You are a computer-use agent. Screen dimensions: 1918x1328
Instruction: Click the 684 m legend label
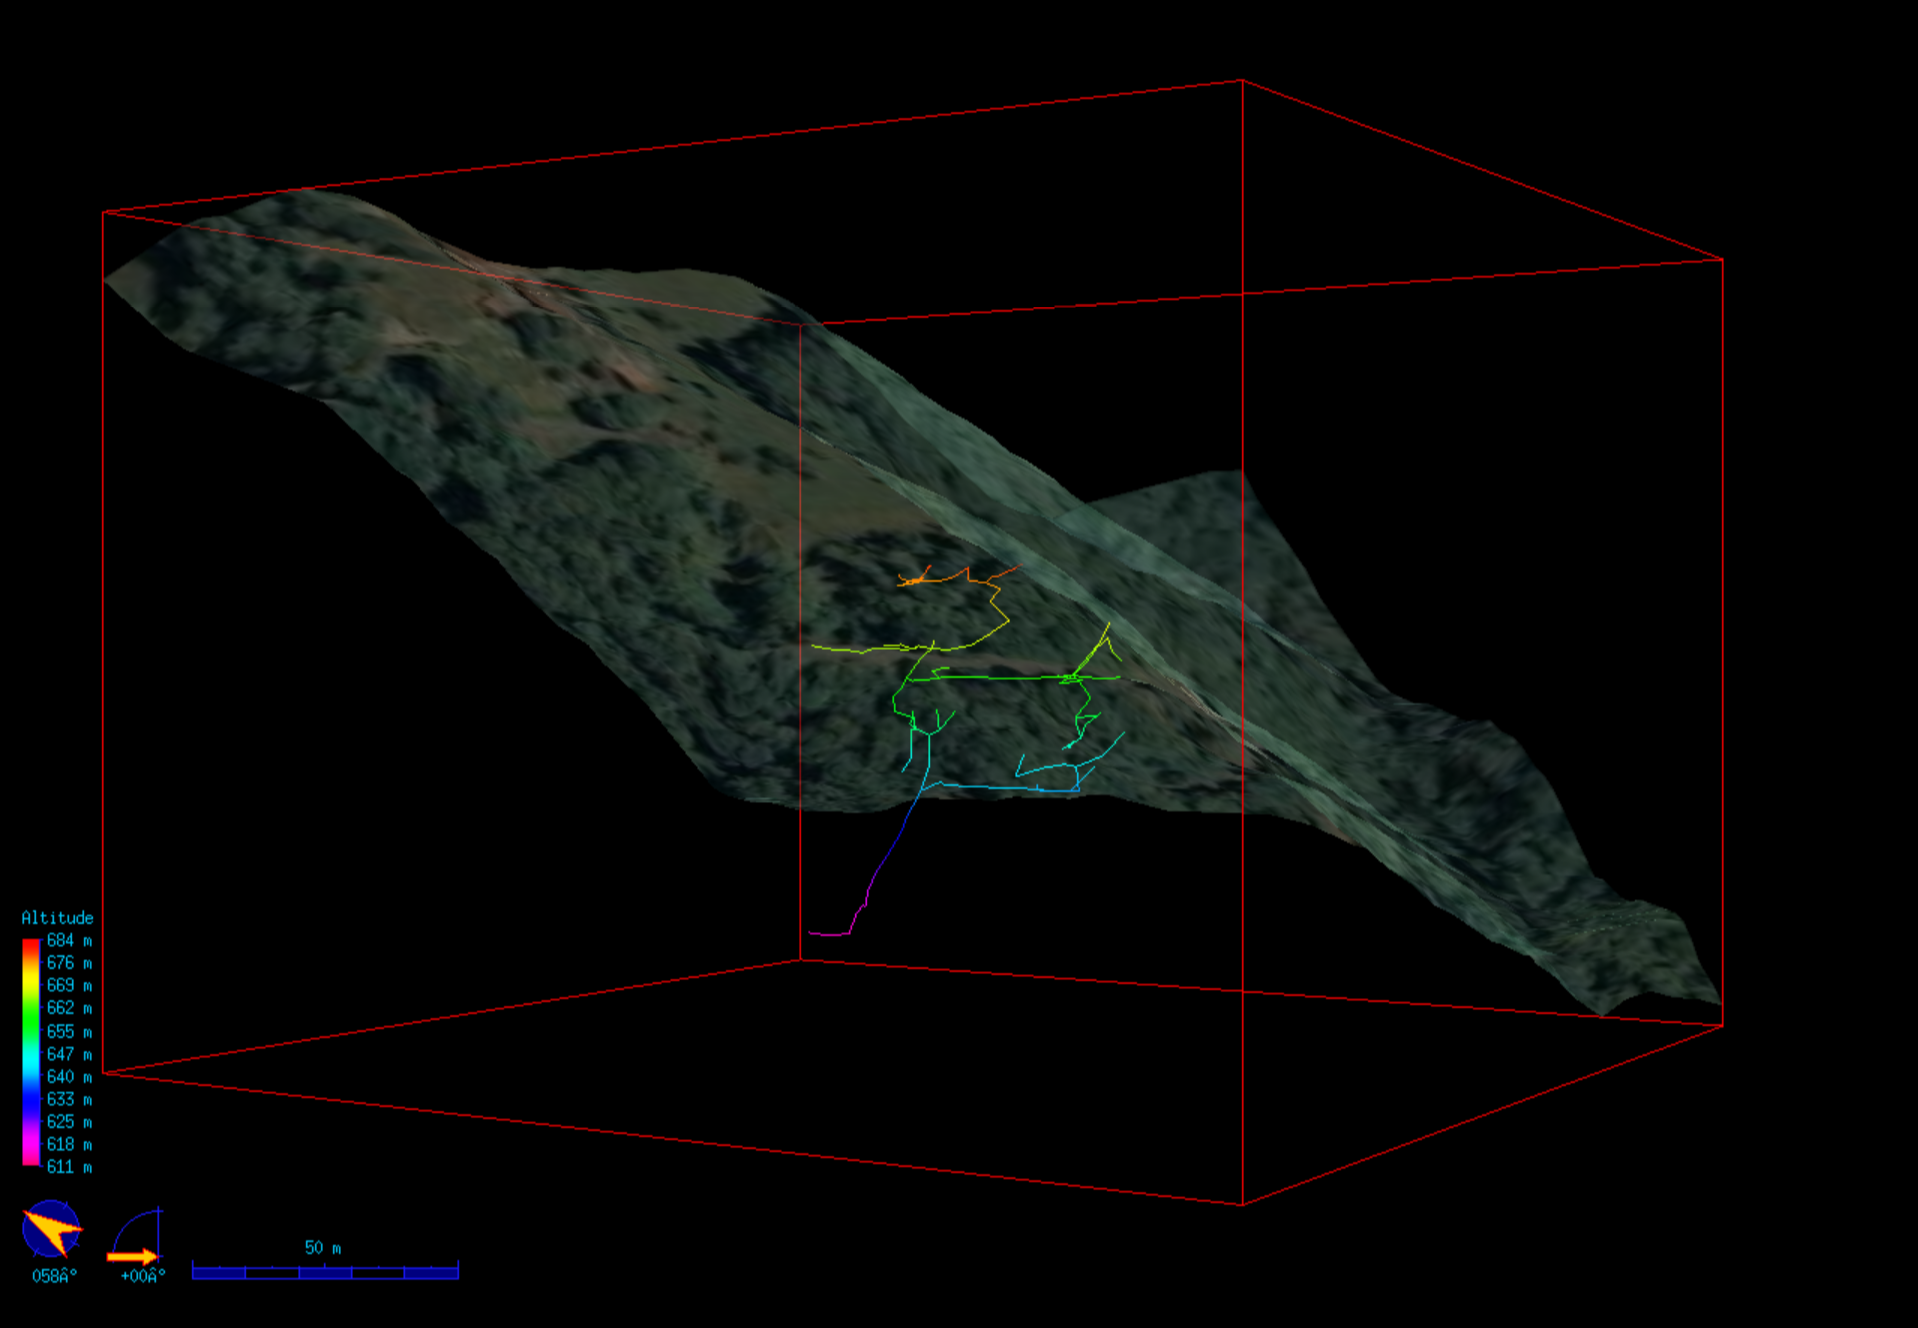69,941
